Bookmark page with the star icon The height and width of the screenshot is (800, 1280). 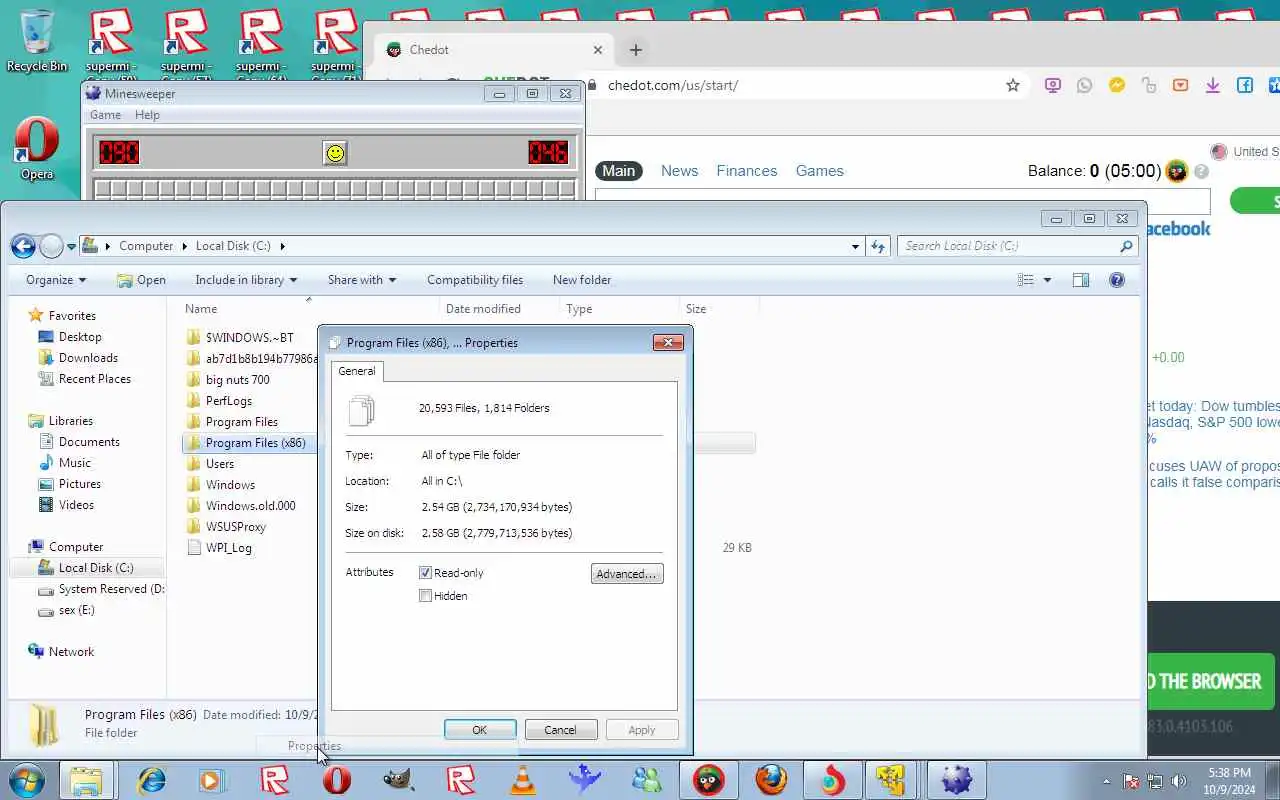[x=1013, y=86]
